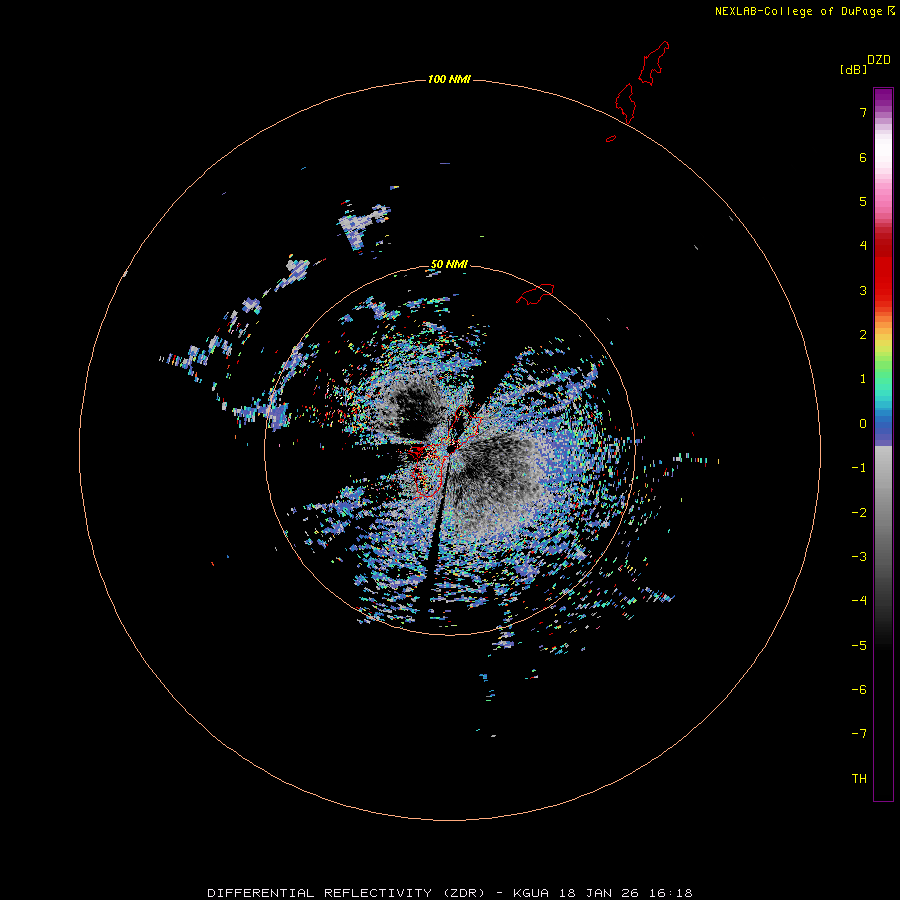The image size is (900, 900).
Task: Click the 50 NMI range ring label
Action: [x=449, y=264]
